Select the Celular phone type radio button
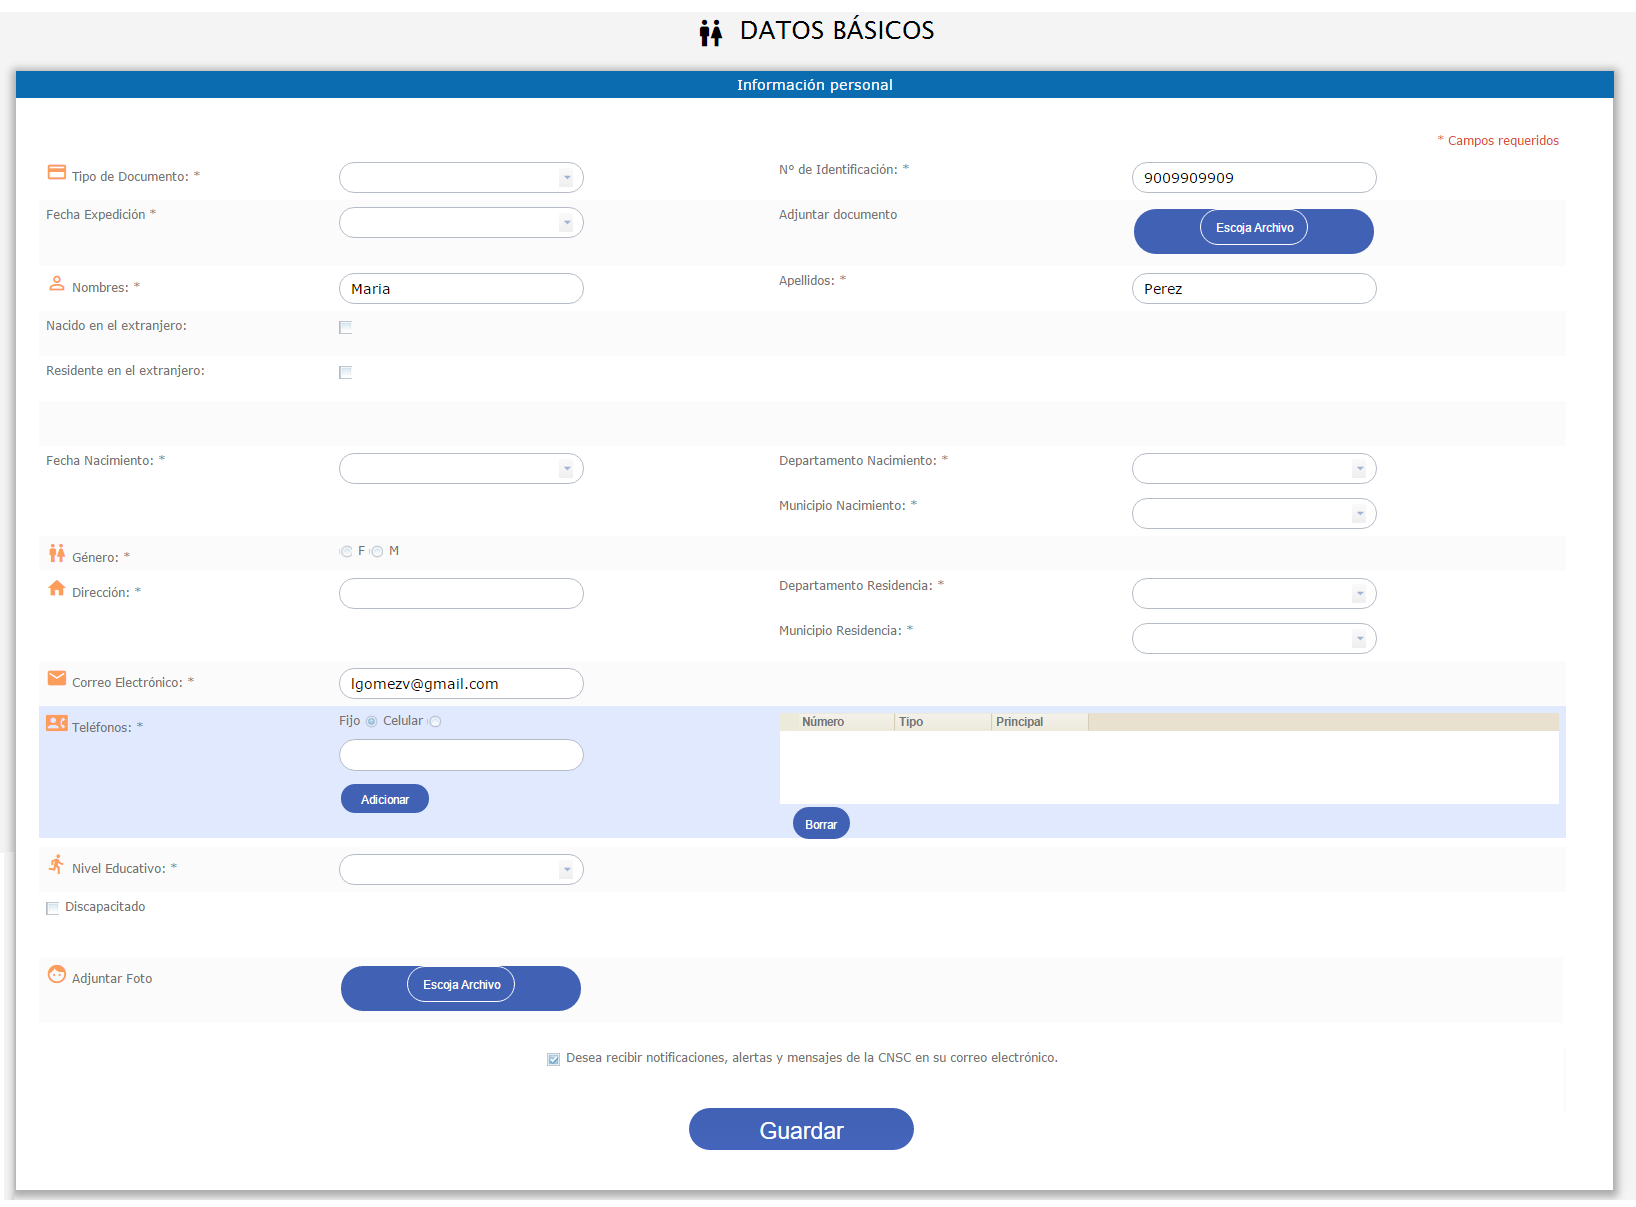The width and height of the screenshot is (1636, 1207). tap(435, 722)
